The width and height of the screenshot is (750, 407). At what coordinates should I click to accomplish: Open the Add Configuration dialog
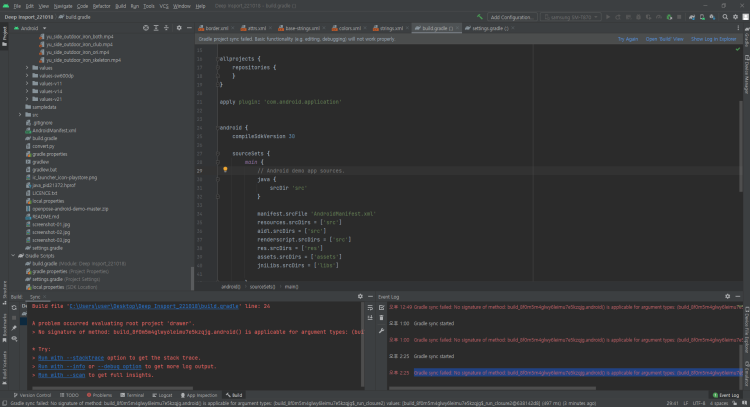[511, 17]
